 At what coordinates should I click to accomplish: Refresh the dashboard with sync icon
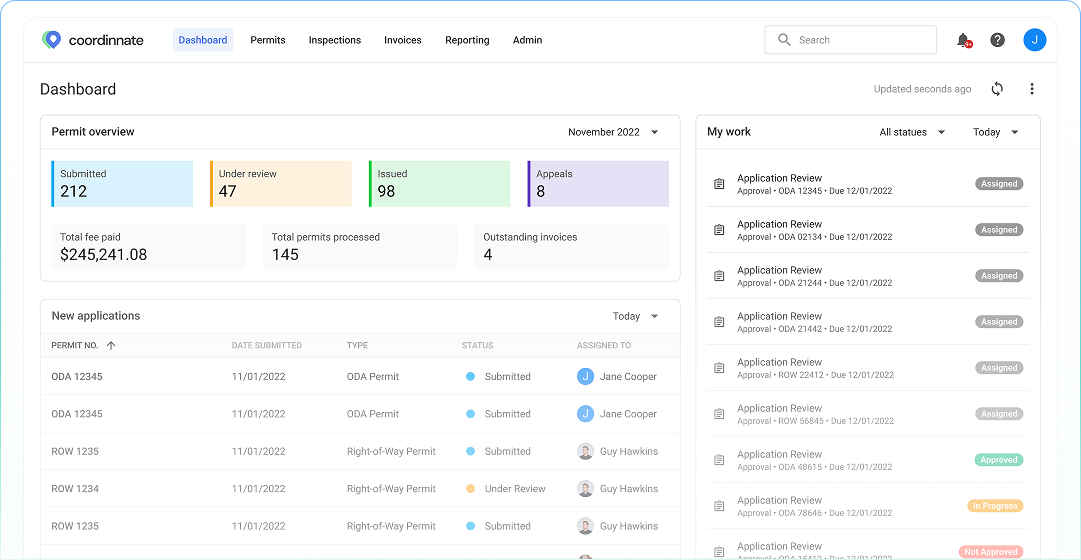(997, 89)
